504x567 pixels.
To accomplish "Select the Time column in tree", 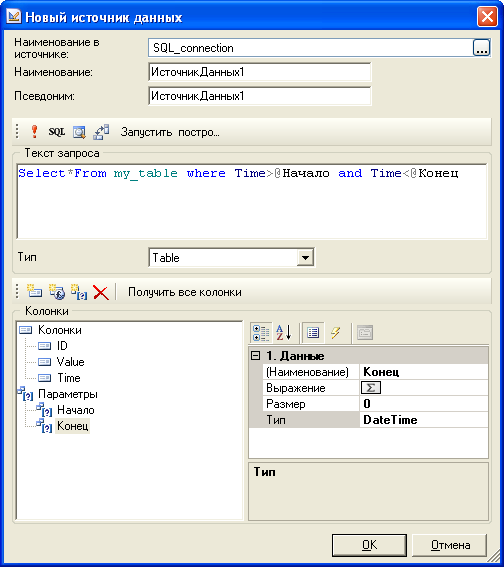I will [x=69, y=378].
